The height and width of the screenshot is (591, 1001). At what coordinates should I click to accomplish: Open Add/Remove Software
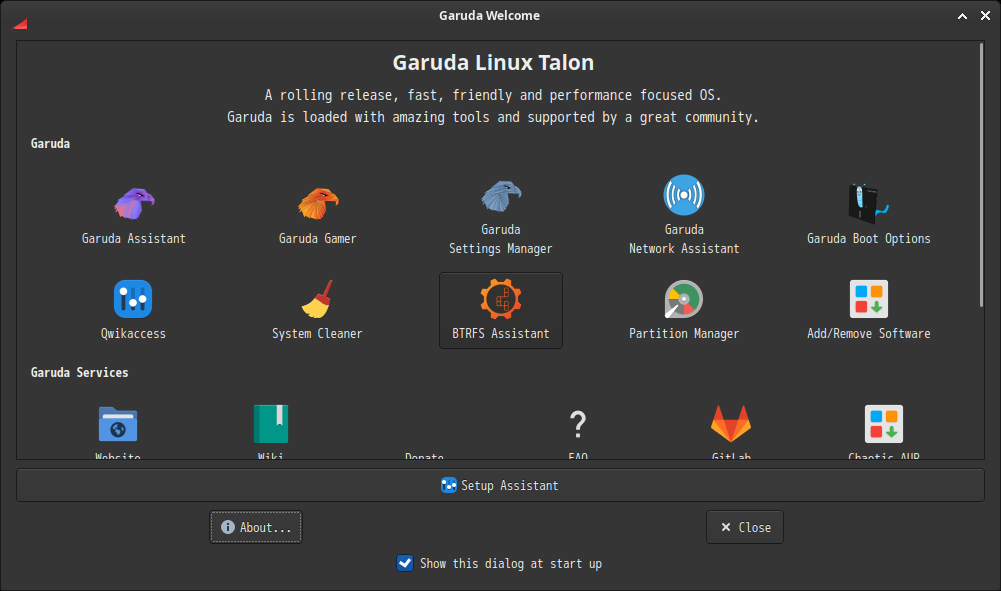tap(868, 310)
